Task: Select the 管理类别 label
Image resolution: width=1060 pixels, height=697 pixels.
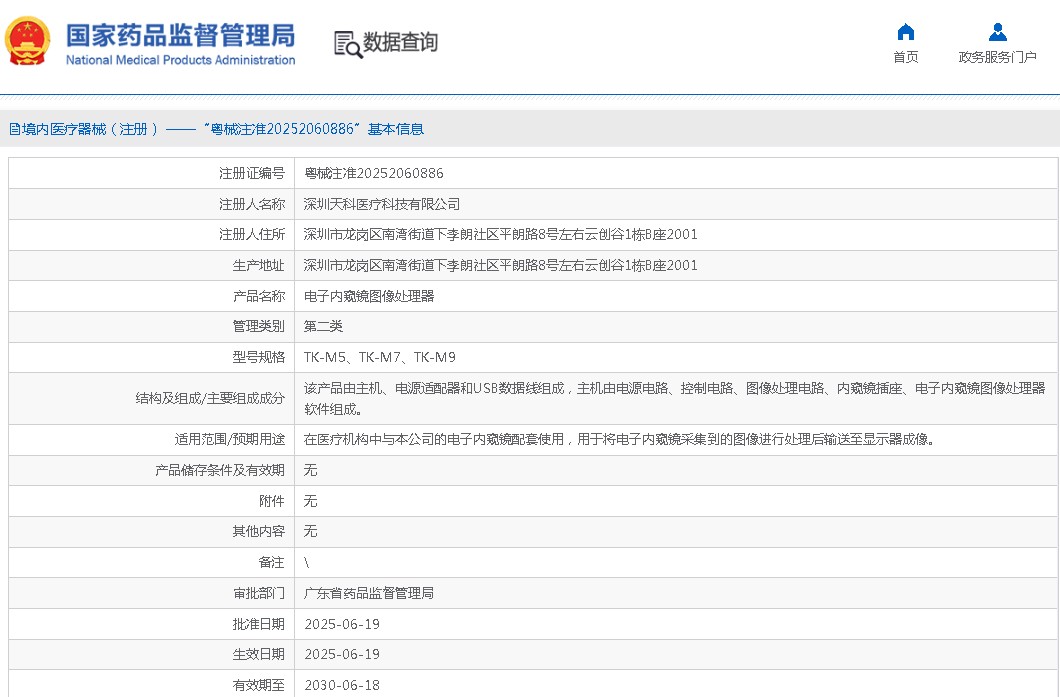Action: point(259,327)
